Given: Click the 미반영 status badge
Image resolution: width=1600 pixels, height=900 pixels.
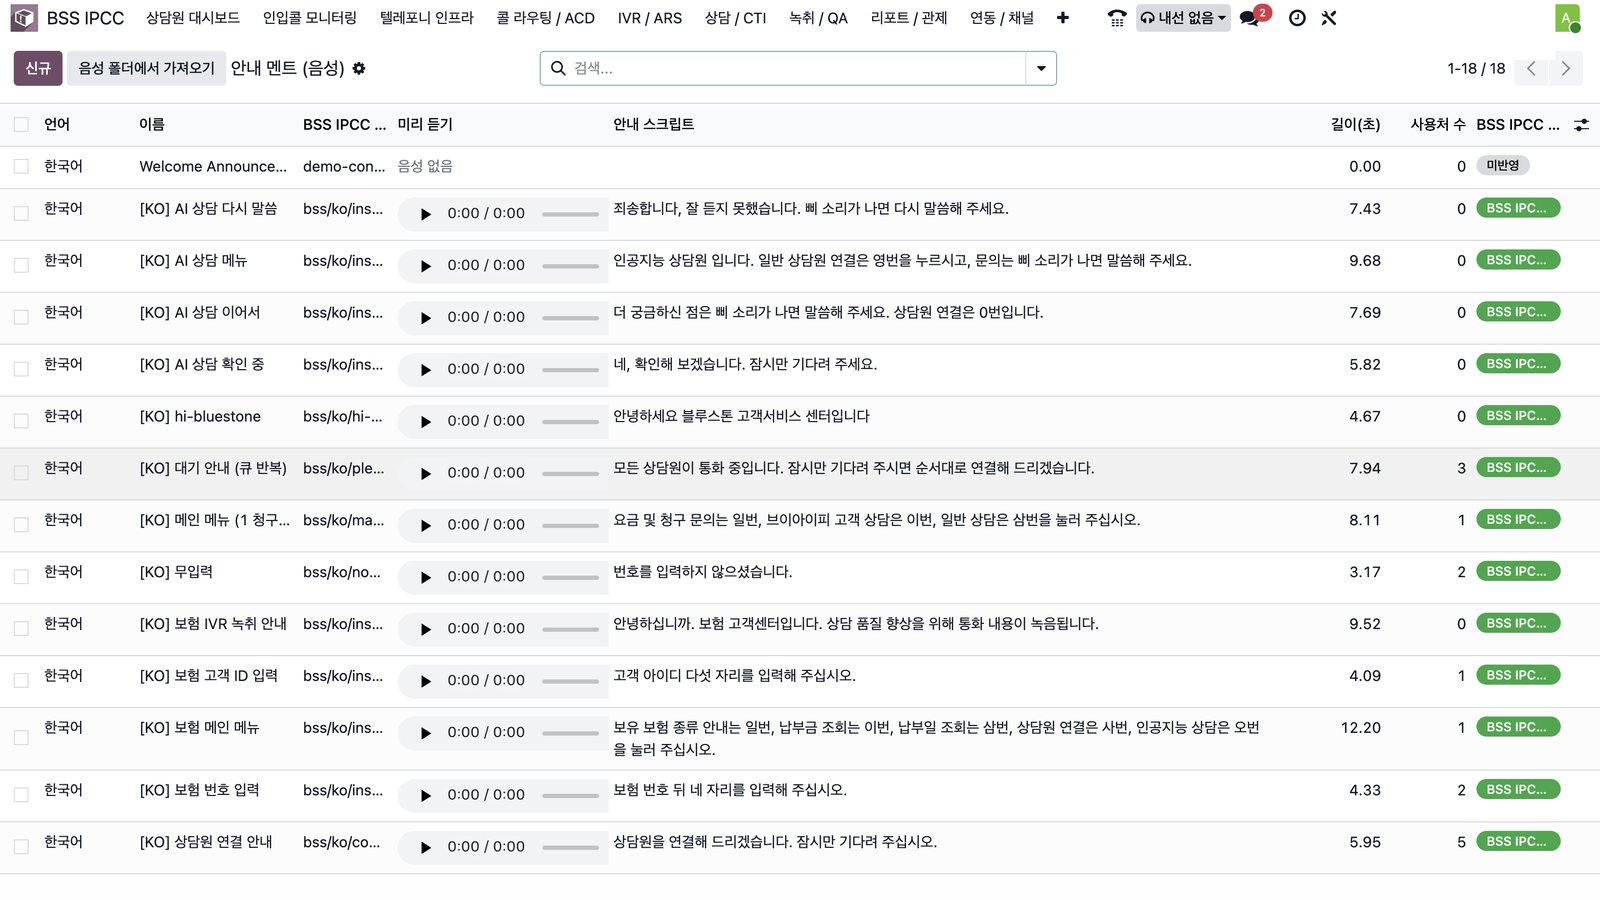Looking at the screenshot, I should click(1503, 166).
